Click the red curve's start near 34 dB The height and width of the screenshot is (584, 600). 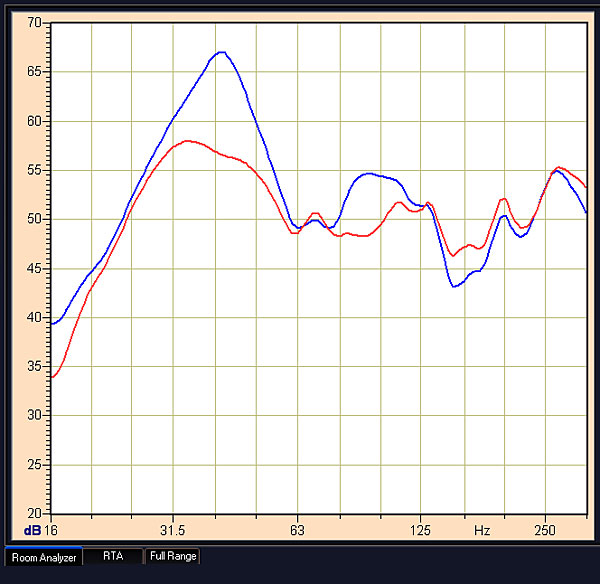click(53, 377)
